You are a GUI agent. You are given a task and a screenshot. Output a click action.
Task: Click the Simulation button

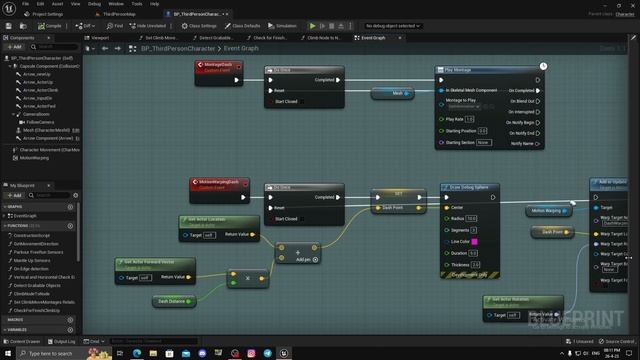tap(282, 26)
